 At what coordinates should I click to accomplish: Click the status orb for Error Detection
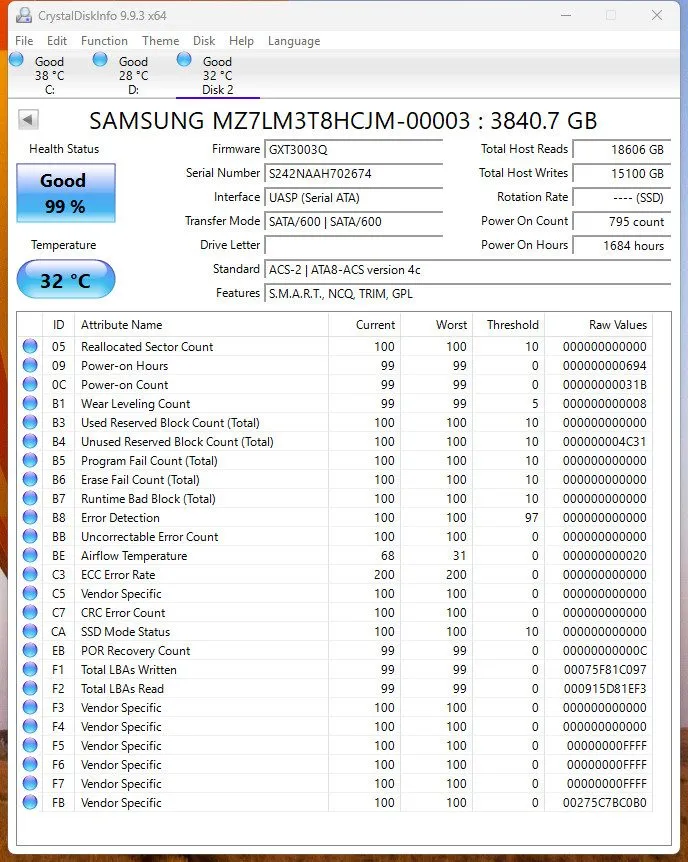[x=30, y=517]
